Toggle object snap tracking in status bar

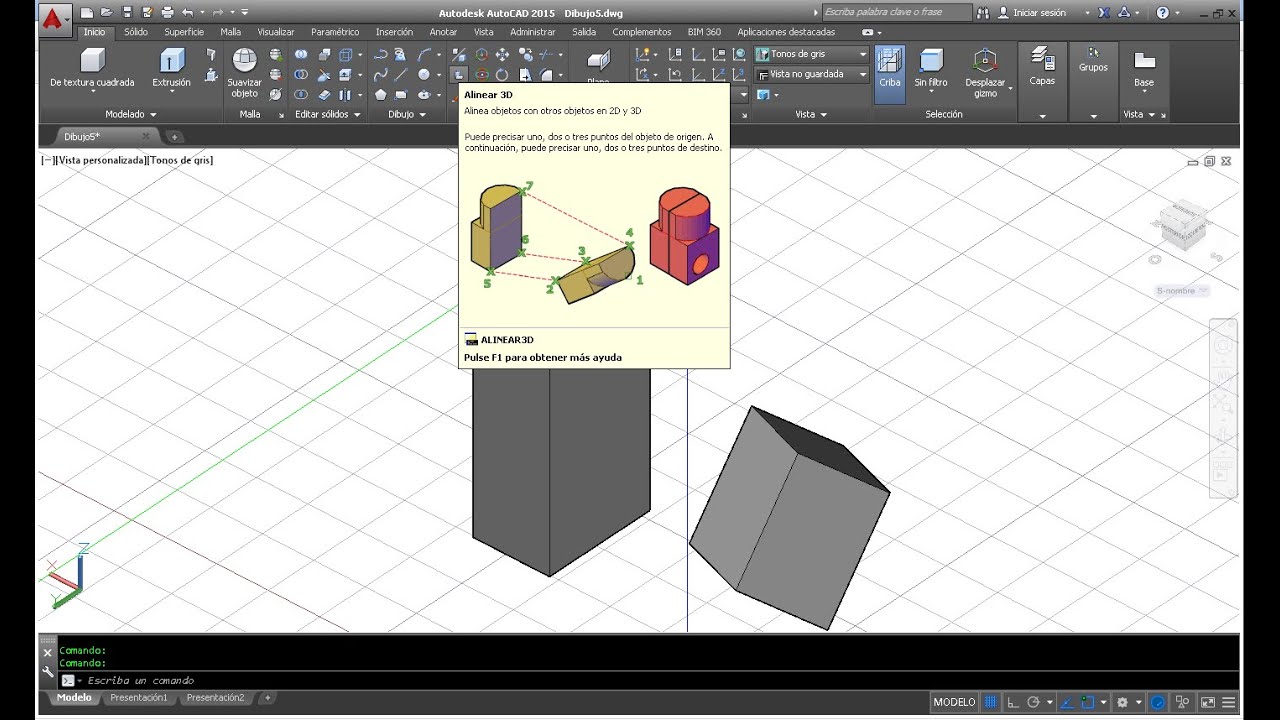pyautogui.click(x=1067, y=702)
